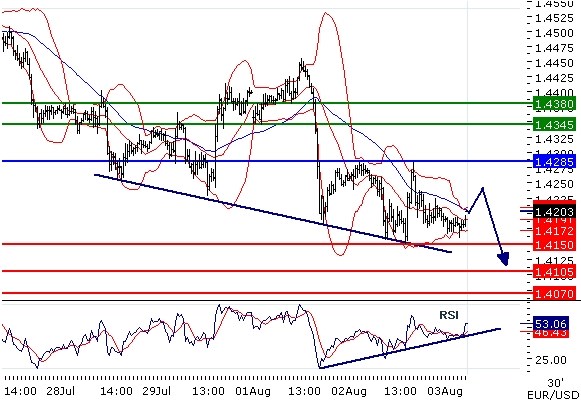Click the green 1.4380 resistance label
The height and width of the screenshot is (405, 581).
554,104
